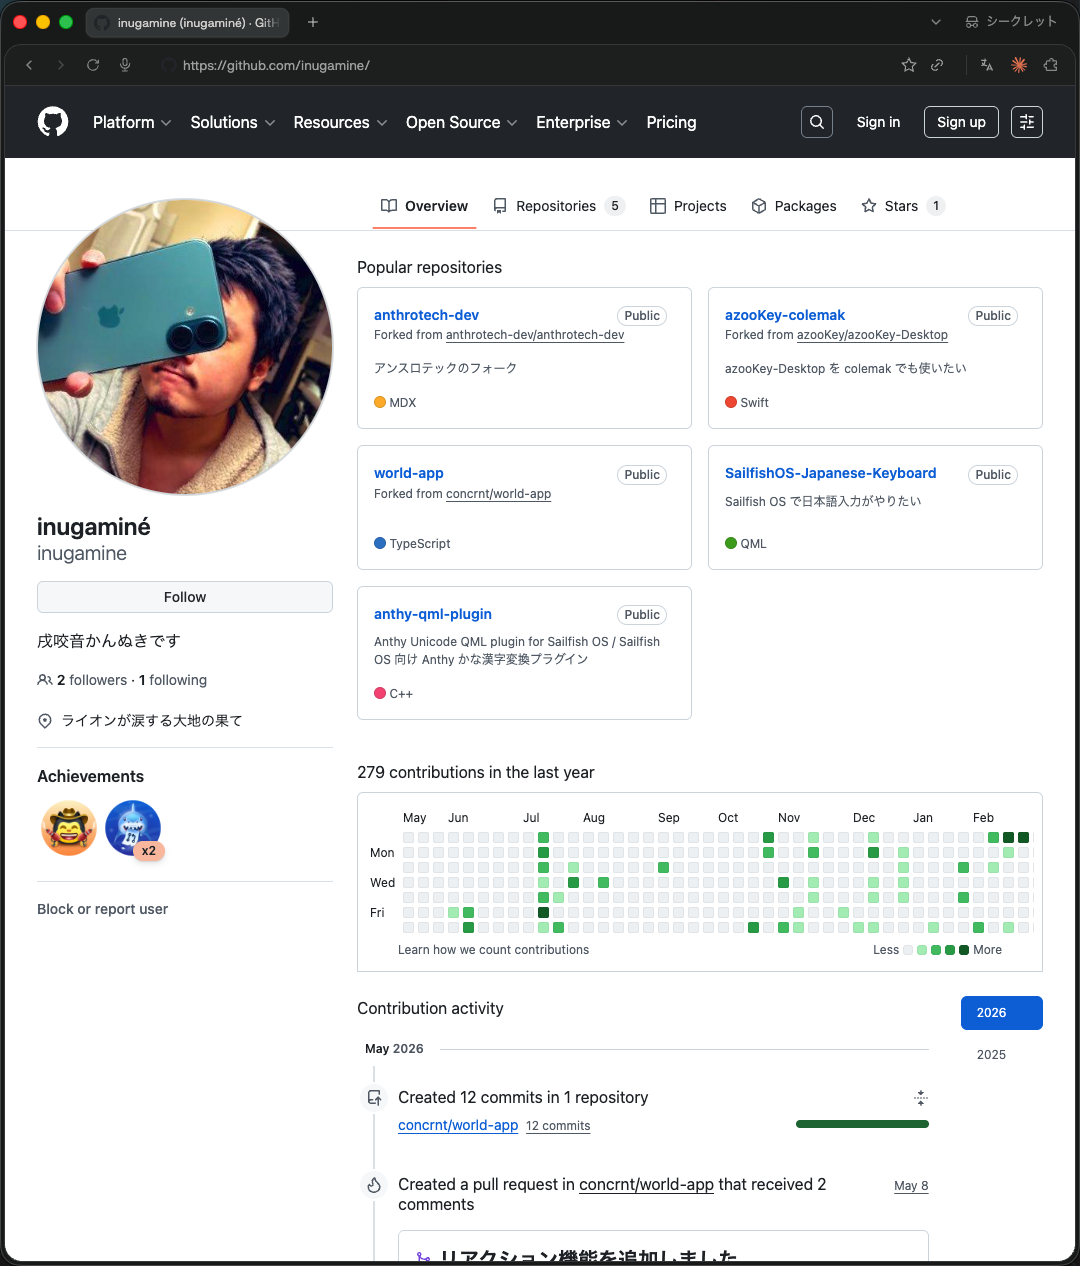Screen dimensions: 1080x1266
Task: Open the appearance settings sliders icon
Action: (x=1027, y=122)
